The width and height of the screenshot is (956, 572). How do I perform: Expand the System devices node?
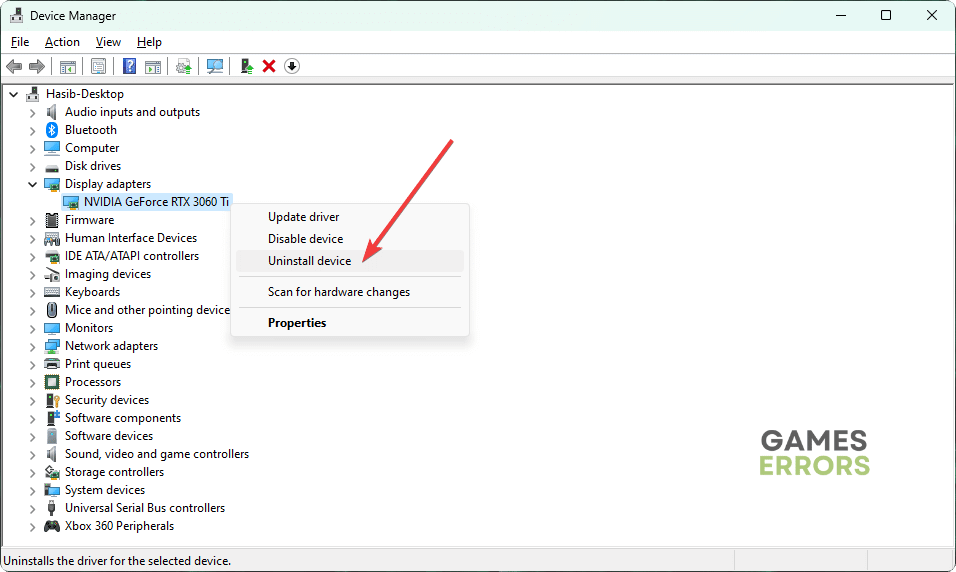(x=32, y=490)
